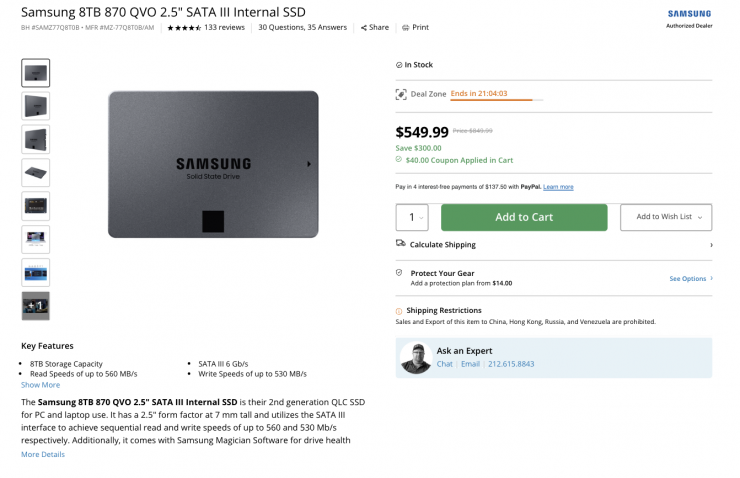Expand Show More key features
This screenshot has width=740, height=478.
coord(41,385)
